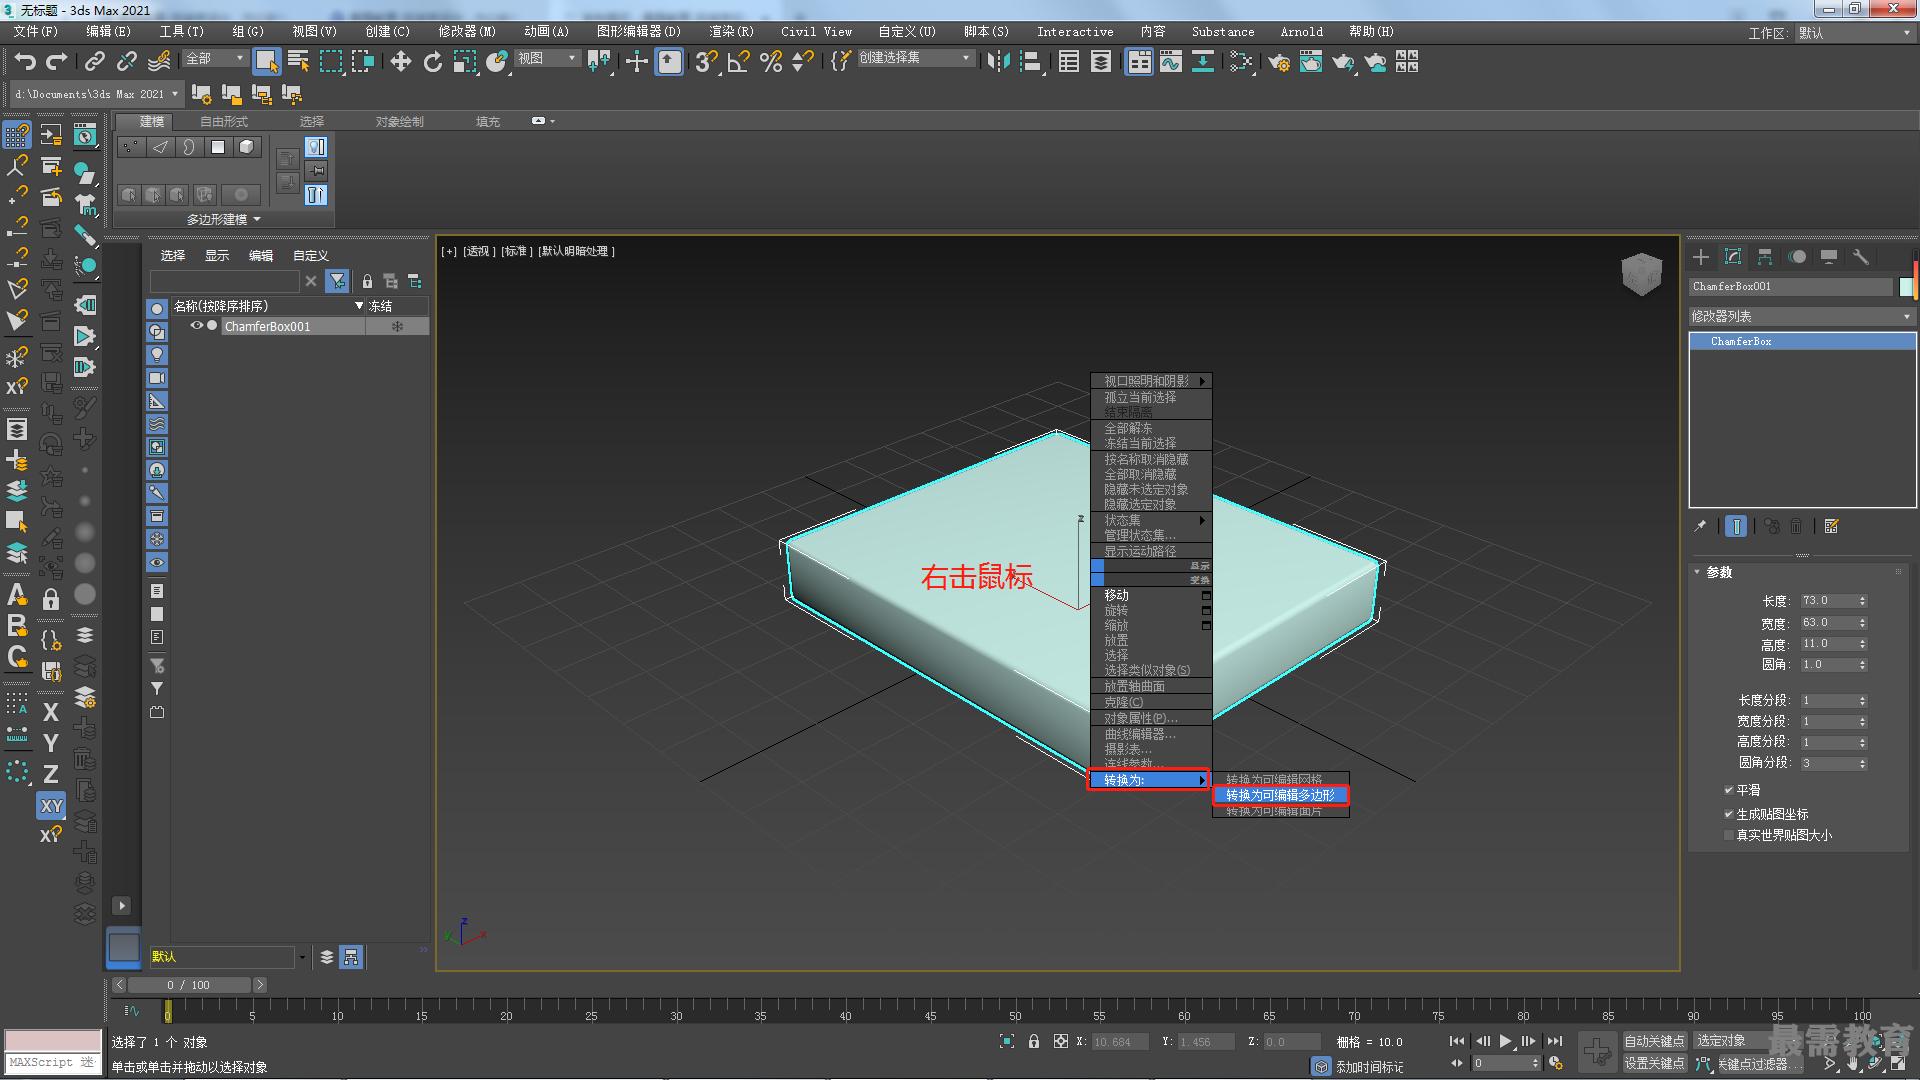Toggle the Angle Snap icon
This screenshot has width=1920, height=1080.
(739, 62)
